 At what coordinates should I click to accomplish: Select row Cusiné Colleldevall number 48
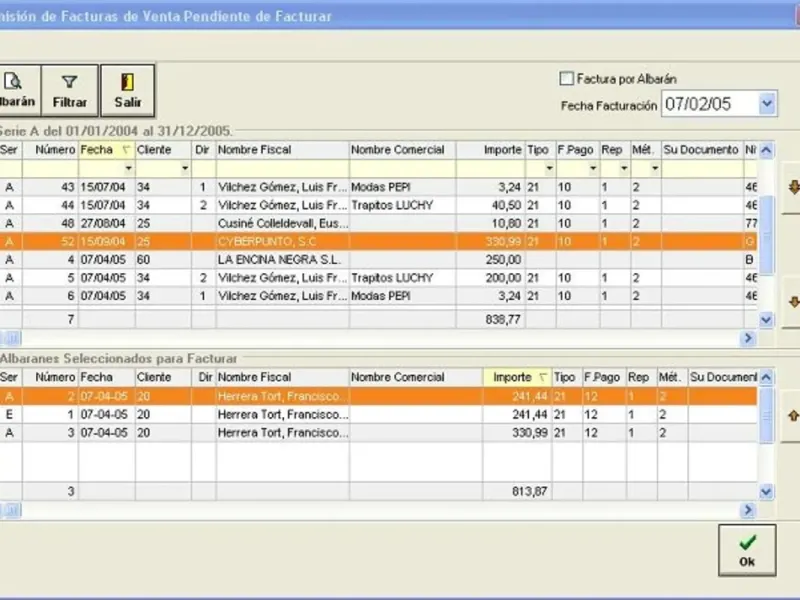(x=378, y=223)
